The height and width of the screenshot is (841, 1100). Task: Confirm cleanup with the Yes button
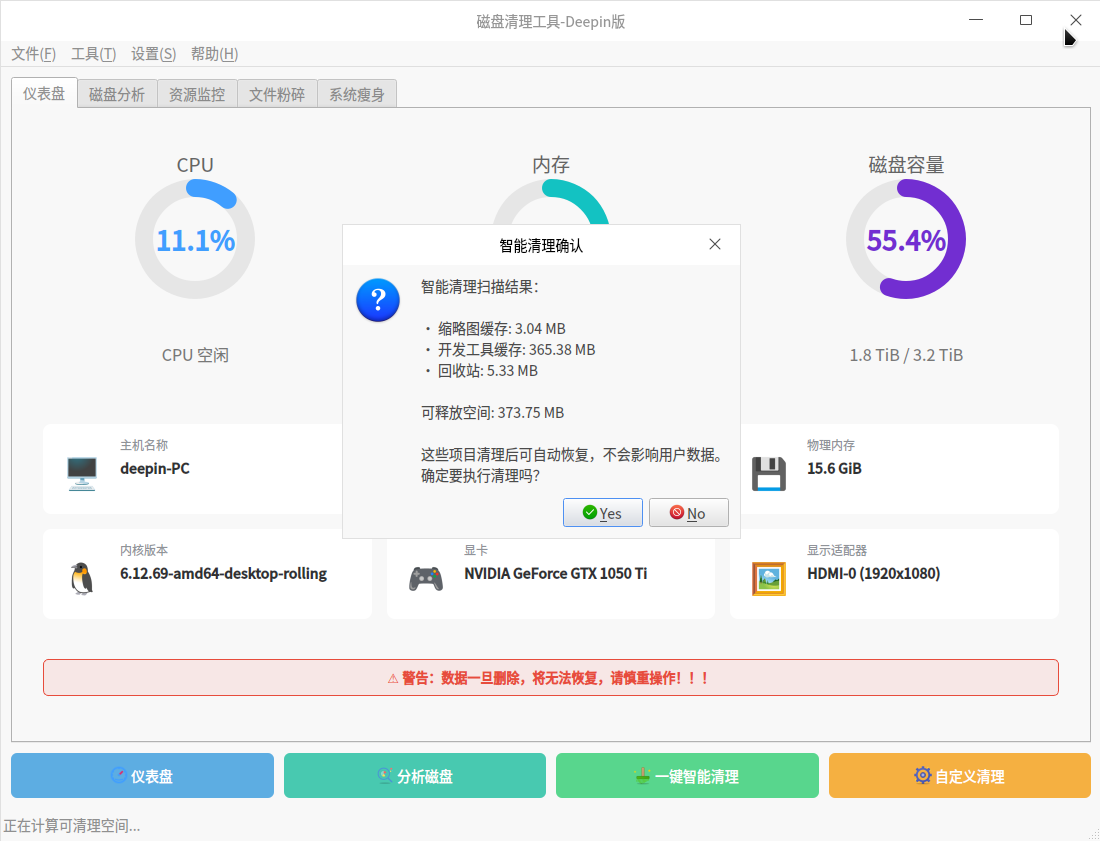602,513
